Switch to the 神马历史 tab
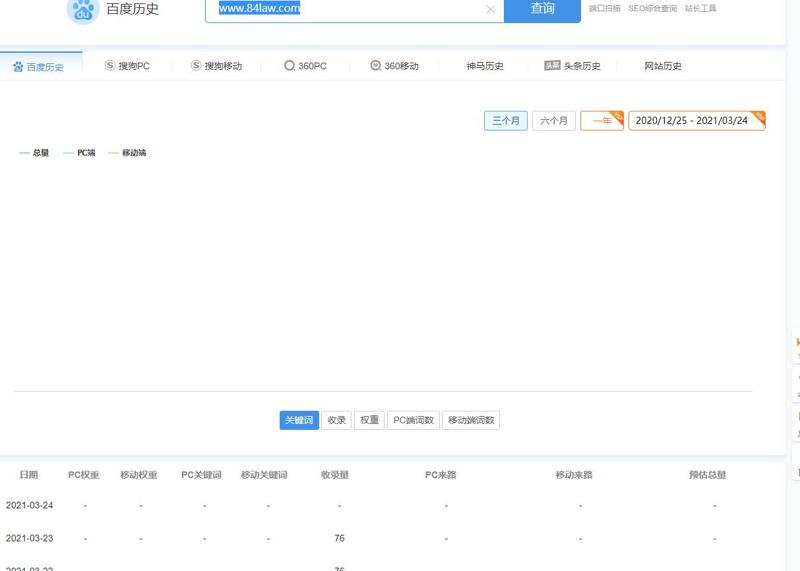Image resolution: width=800 pixels, height=571 pixels. tap(485, 66)
